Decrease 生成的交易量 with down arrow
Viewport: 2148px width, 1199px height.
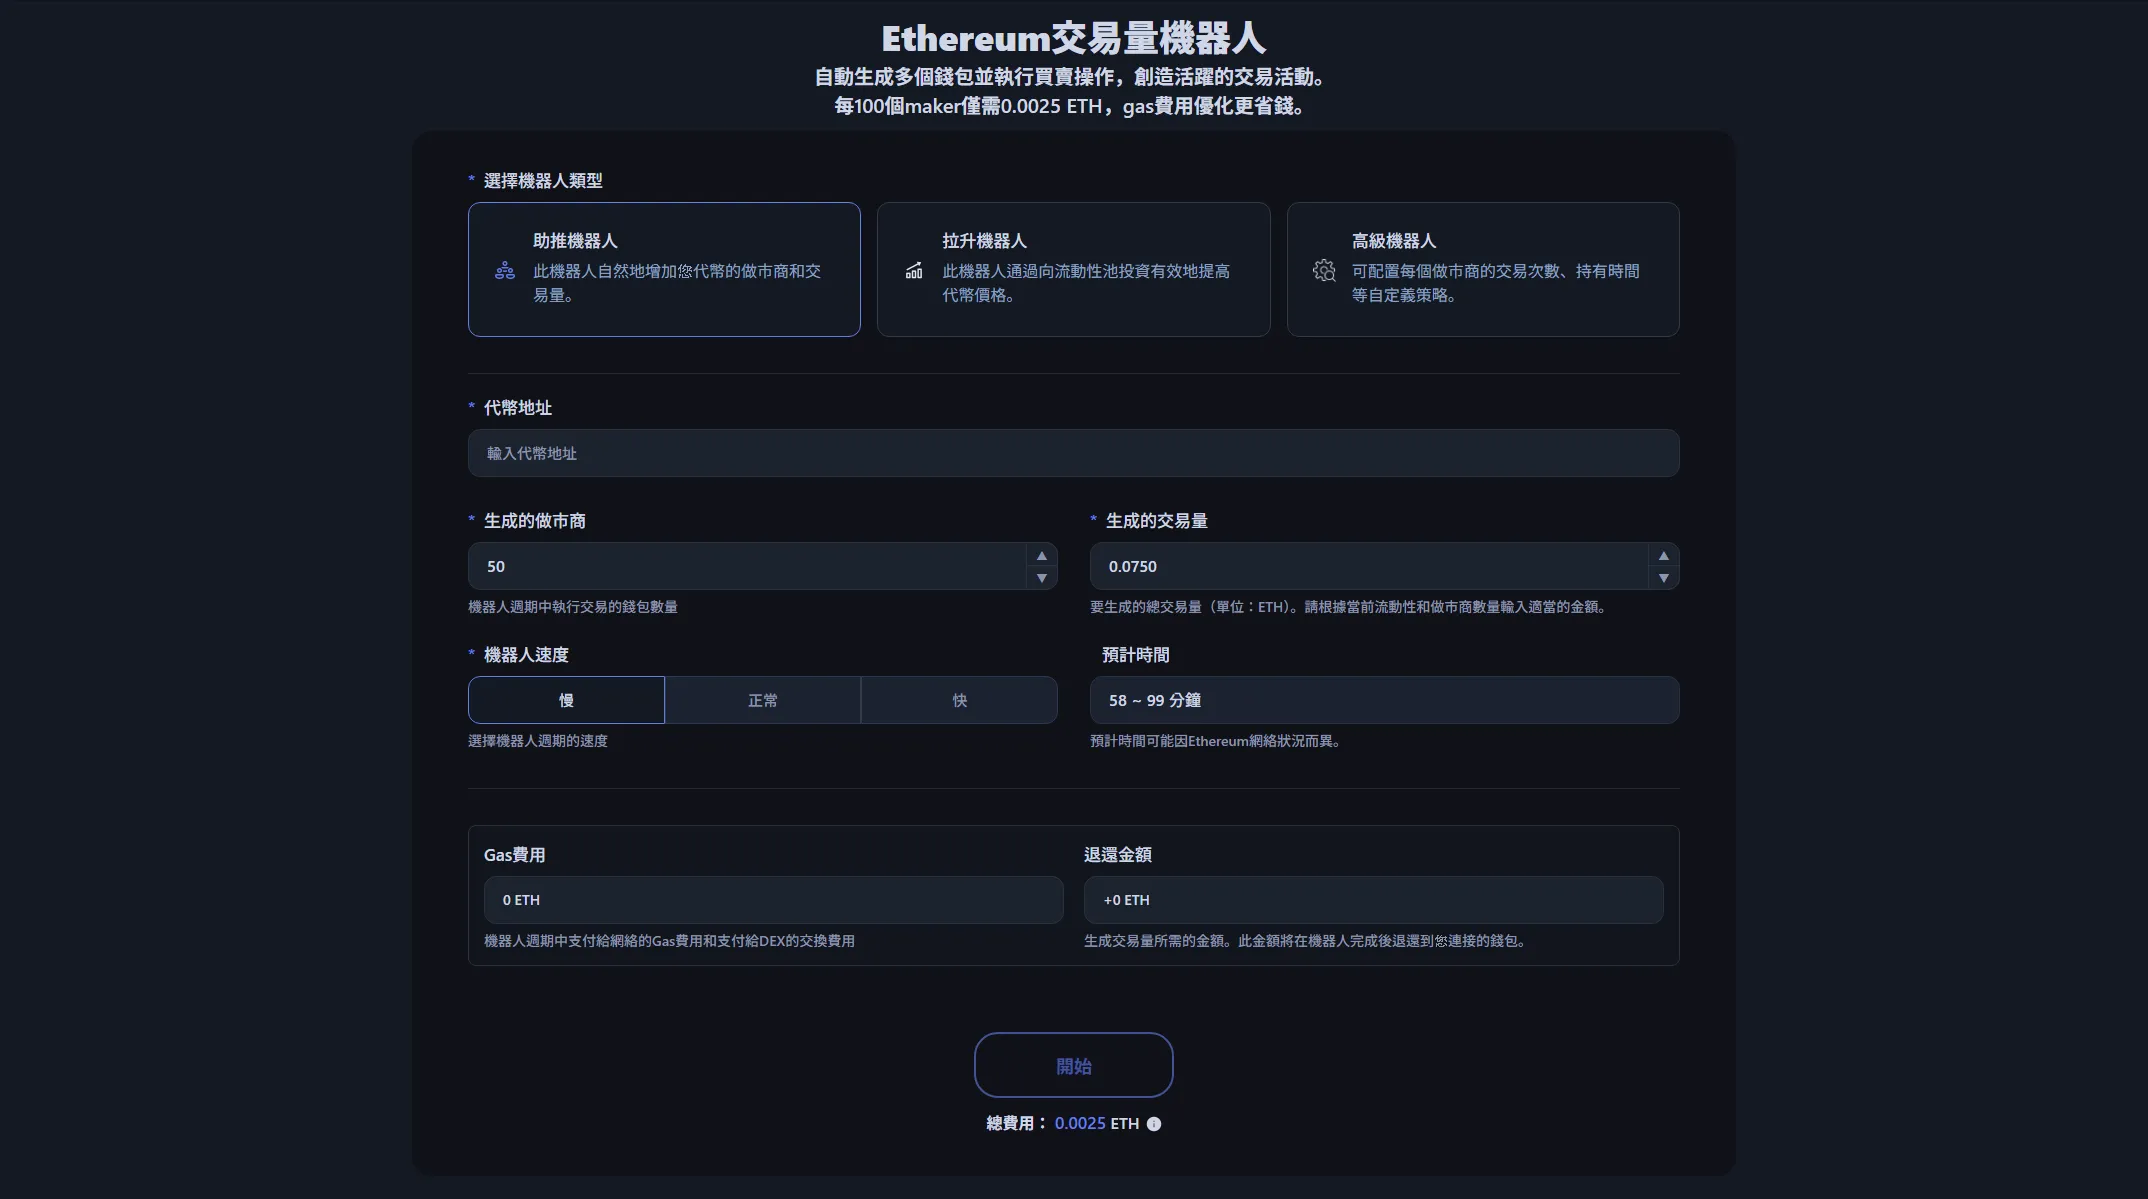[1663, 578]
